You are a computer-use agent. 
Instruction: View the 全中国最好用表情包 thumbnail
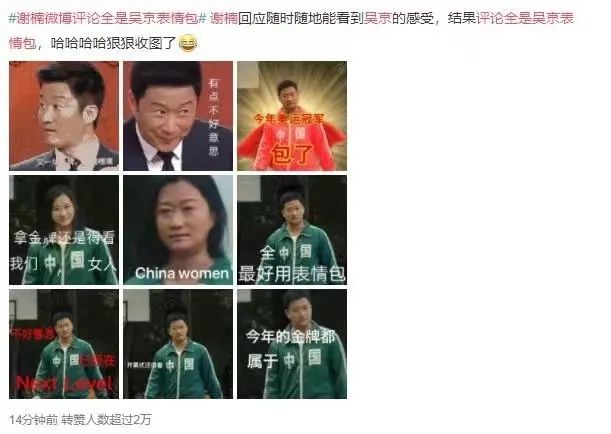point(292,230)
